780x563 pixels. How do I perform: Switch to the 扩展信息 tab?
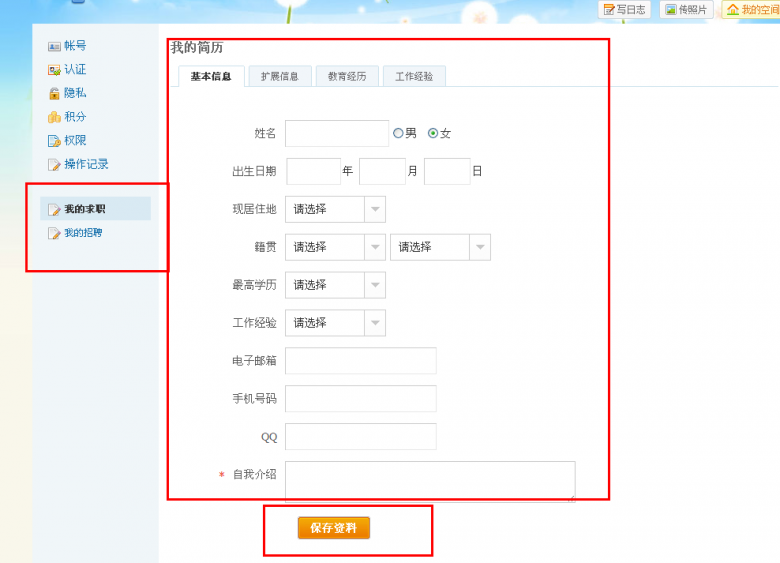pos(280,77)
